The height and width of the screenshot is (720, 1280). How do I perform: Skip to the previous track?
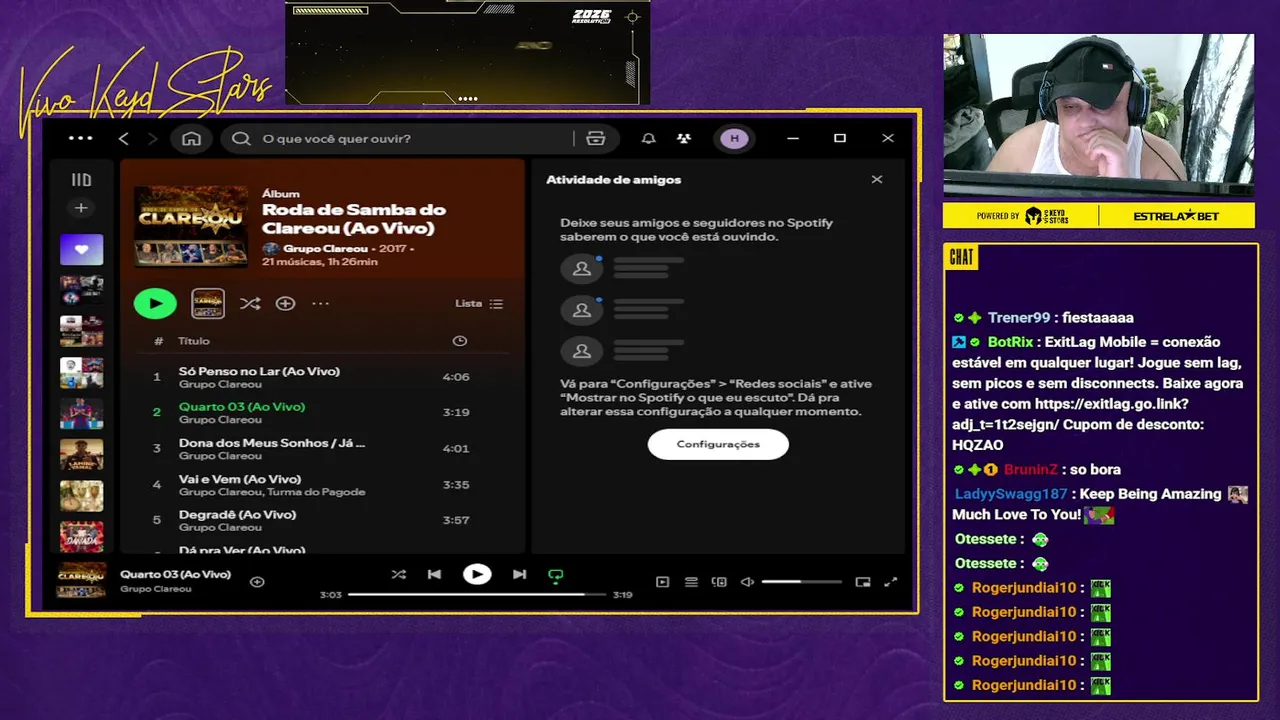pyautogui.click(x=434, y=574)
